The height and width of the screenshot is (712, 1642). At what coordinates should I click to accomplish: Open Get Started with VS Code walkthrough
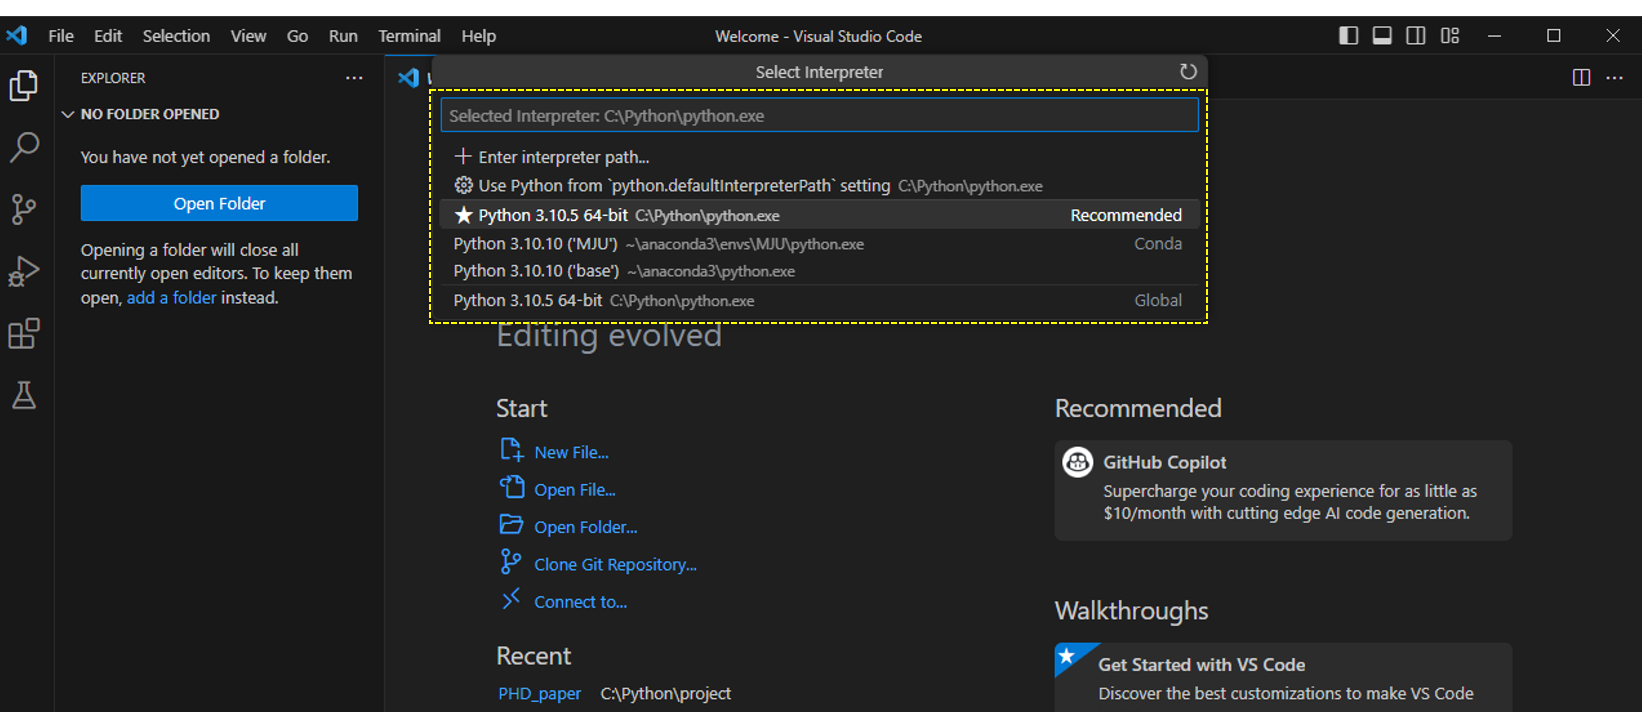point(1283,678)
